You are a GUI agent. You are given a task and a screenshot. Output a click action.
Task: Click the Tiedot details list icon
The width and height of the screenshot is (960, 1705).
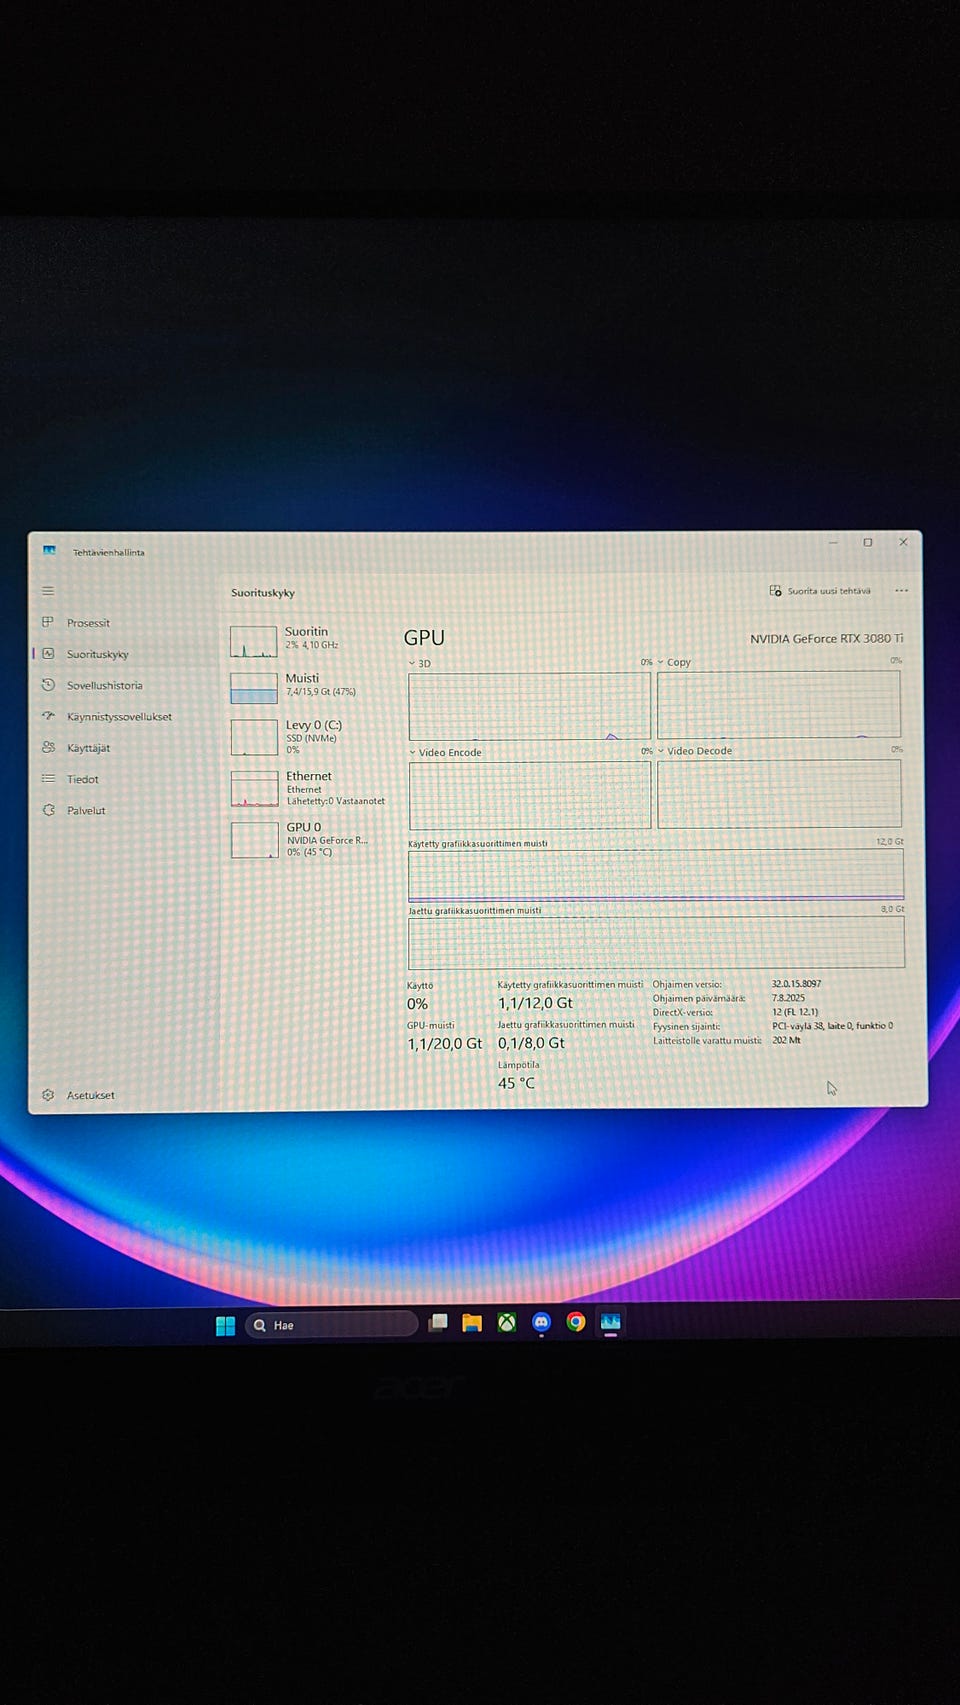pos(48,778)
